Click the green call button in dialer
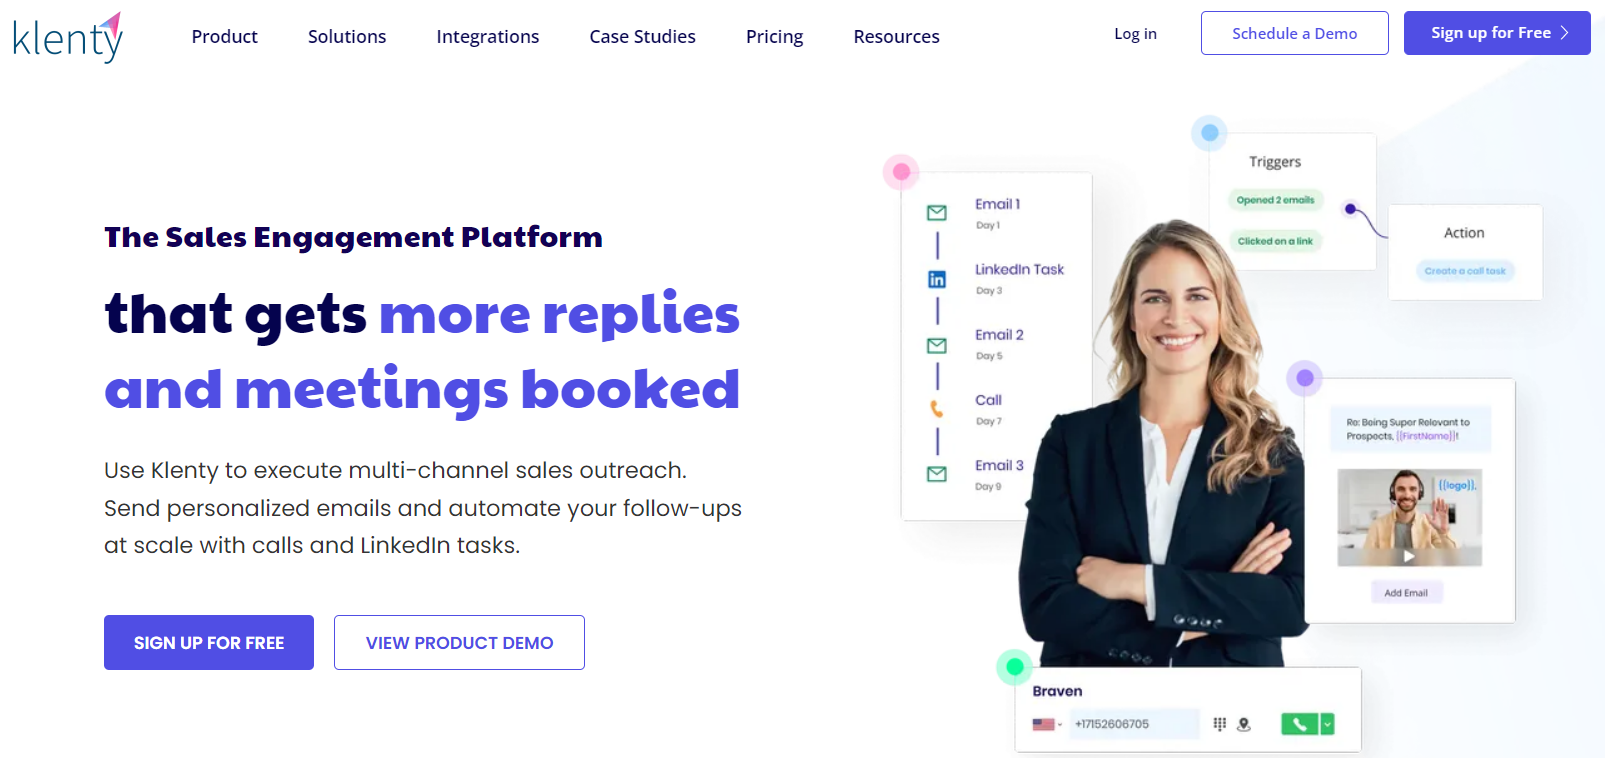 click(1299, 724)
